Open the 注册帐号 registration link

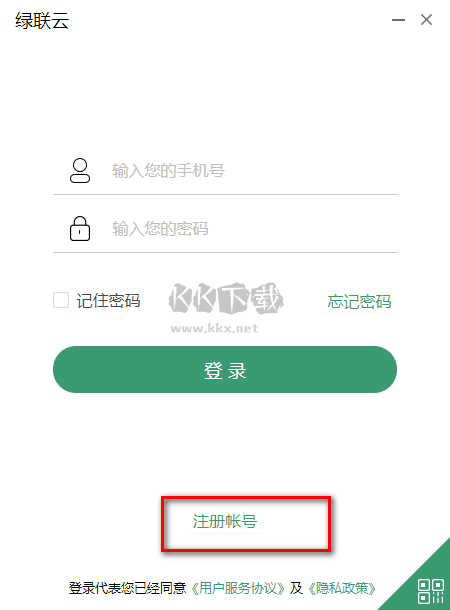225,521
